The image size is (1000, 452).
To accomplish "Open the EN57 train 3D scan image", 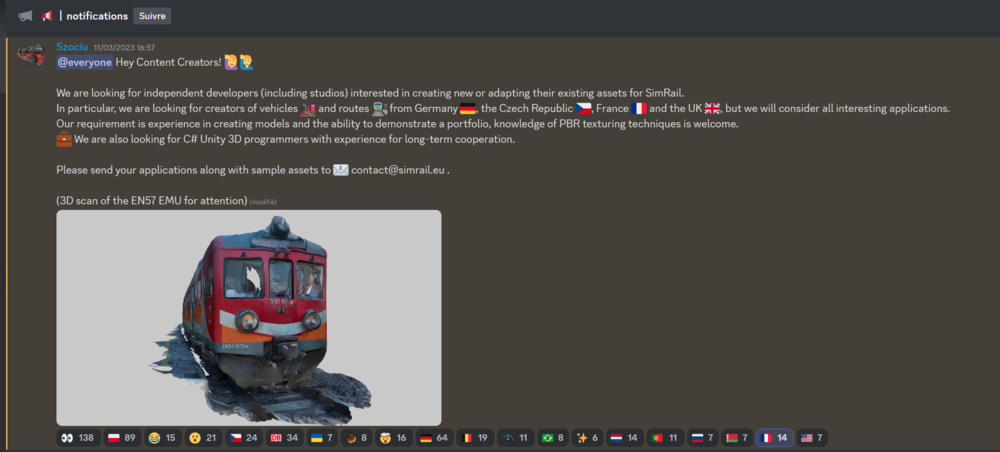I will 248,317.
